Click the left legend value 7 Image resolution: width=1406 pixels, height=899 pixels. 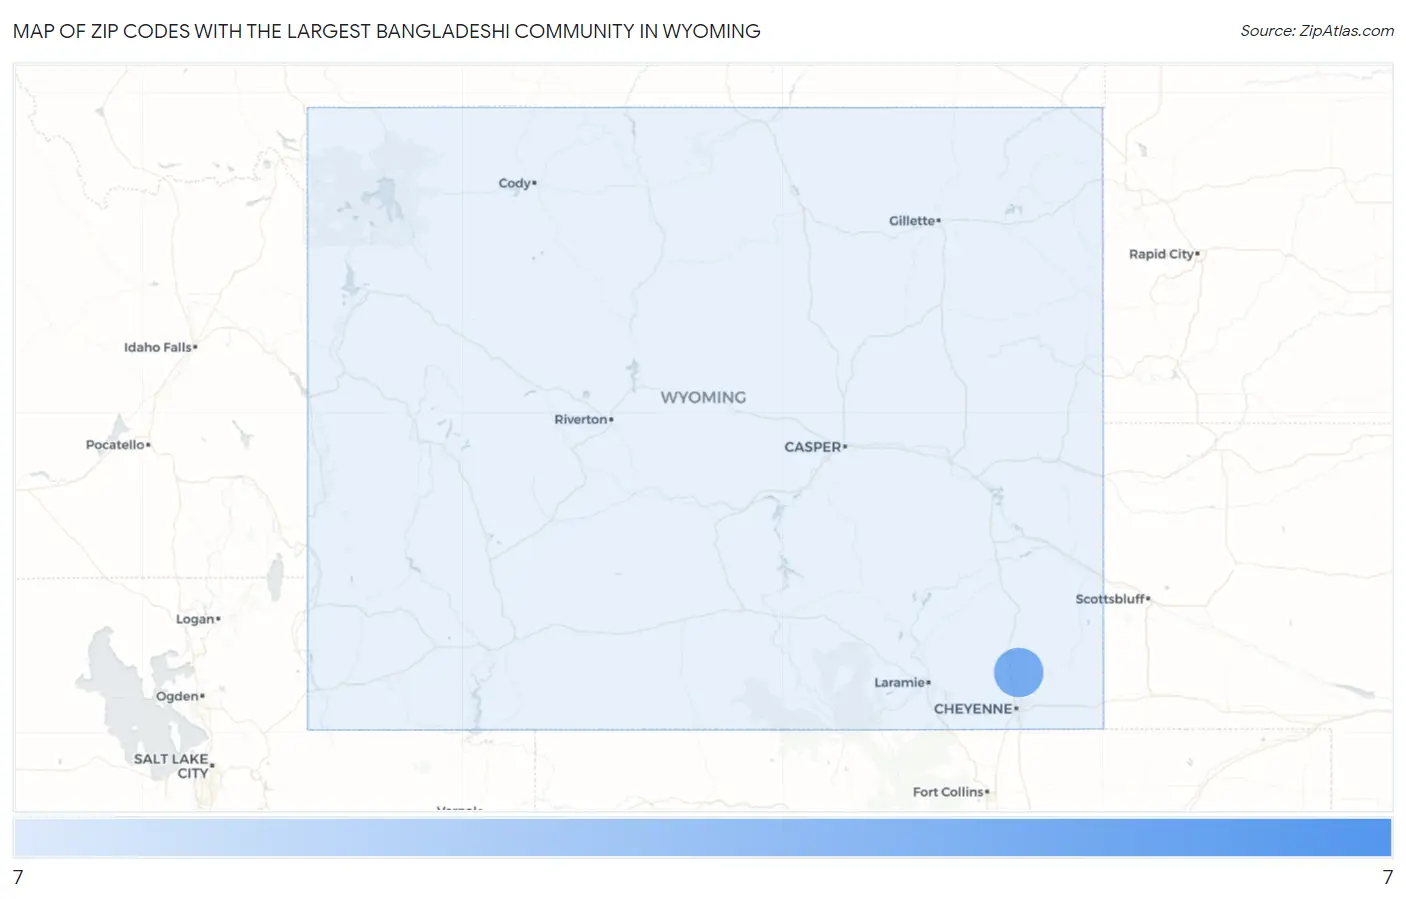coord(18,877)
